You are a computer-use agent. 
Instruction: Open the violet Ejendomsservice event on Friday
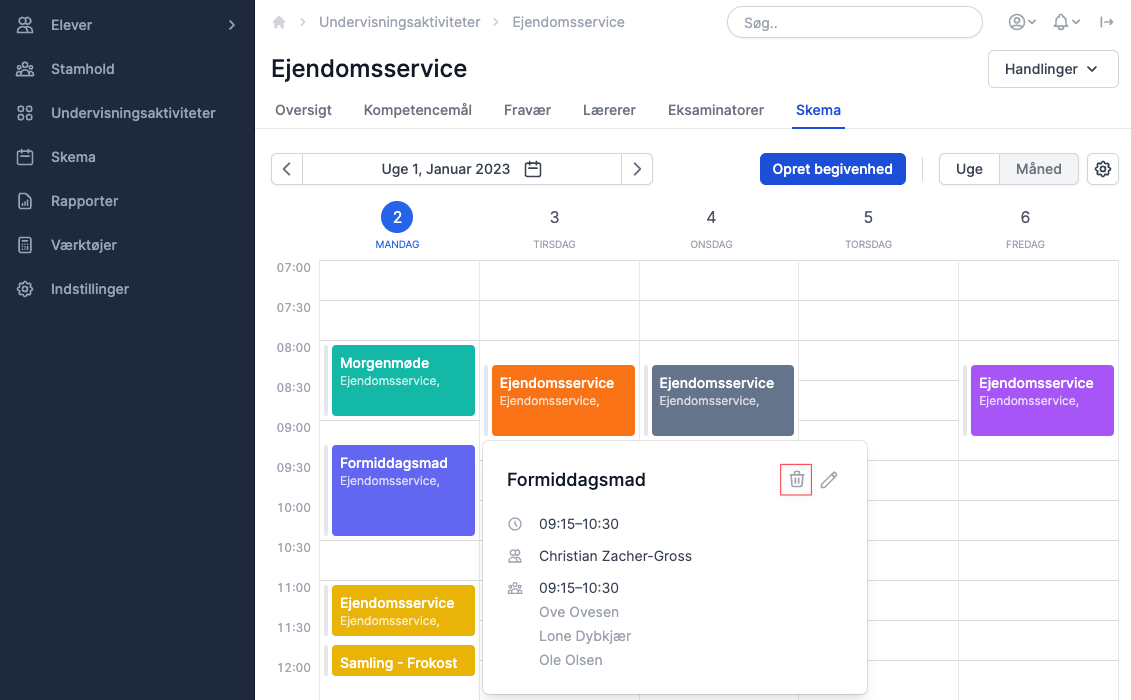pyautogui.click(x=1042, y=401)
